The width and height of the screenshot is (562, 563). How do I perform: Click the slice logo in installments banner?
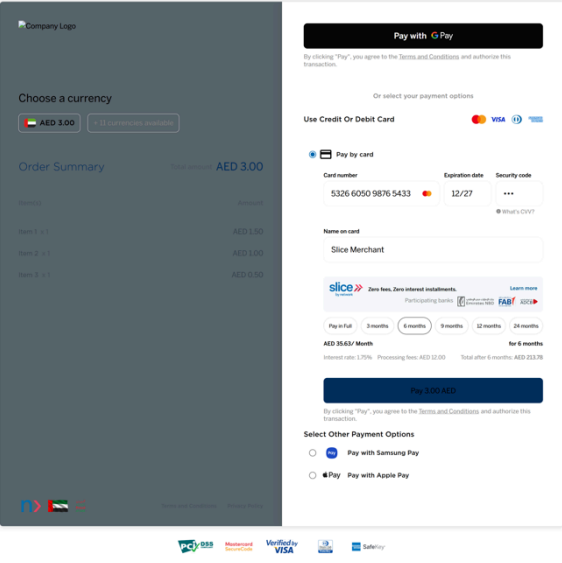tap(346, 289)
